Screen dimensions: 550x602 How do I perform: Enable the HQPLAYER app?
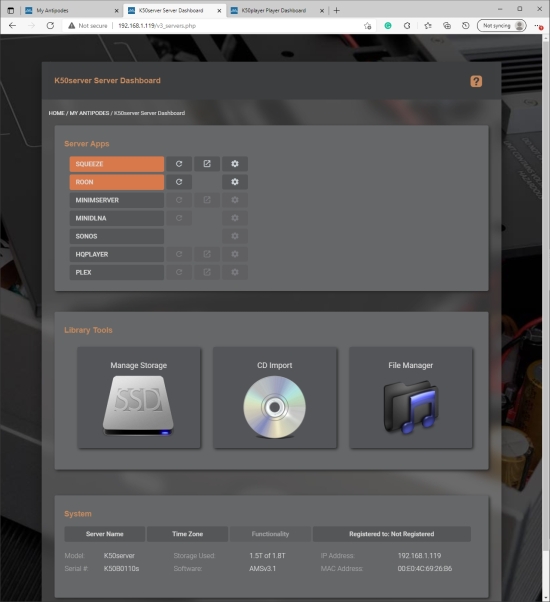[117, 254]
